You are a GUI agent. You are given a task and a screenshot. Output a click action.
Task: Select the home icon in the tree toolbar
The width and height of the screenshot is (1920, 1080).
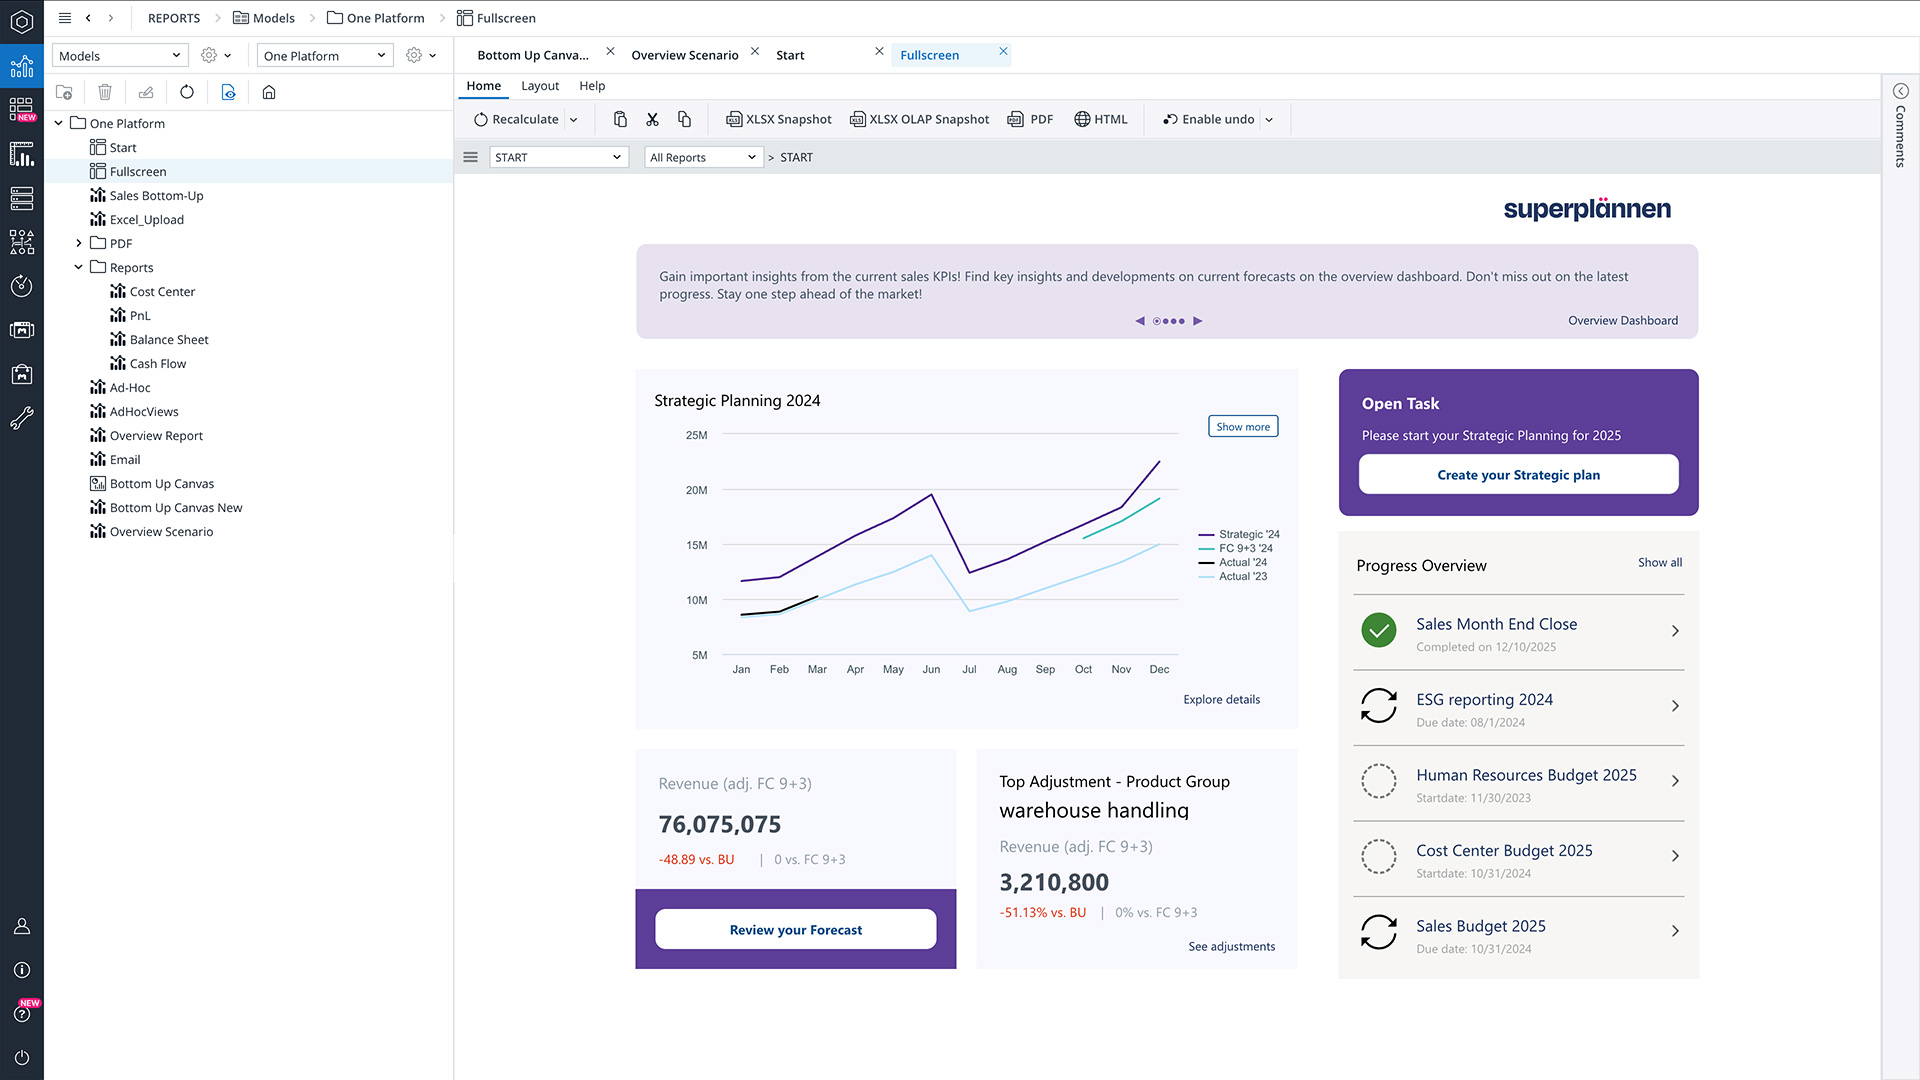(268, 92)
